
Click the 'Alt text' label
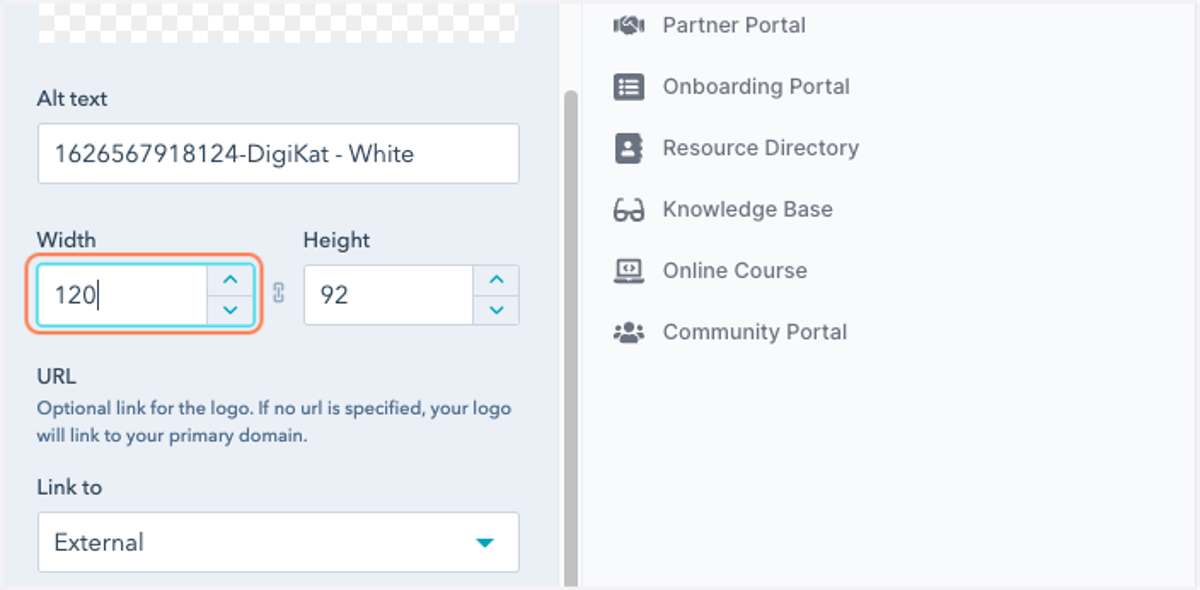tap(72, 99)
